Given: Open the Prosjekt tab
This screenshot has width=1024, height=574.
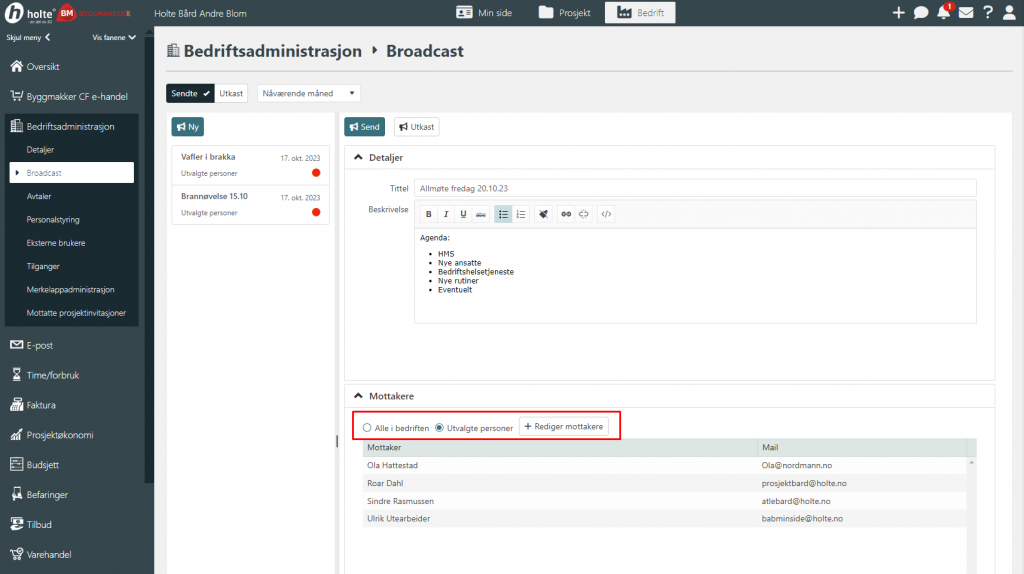Looking at the screenshot, I should 565,13.
